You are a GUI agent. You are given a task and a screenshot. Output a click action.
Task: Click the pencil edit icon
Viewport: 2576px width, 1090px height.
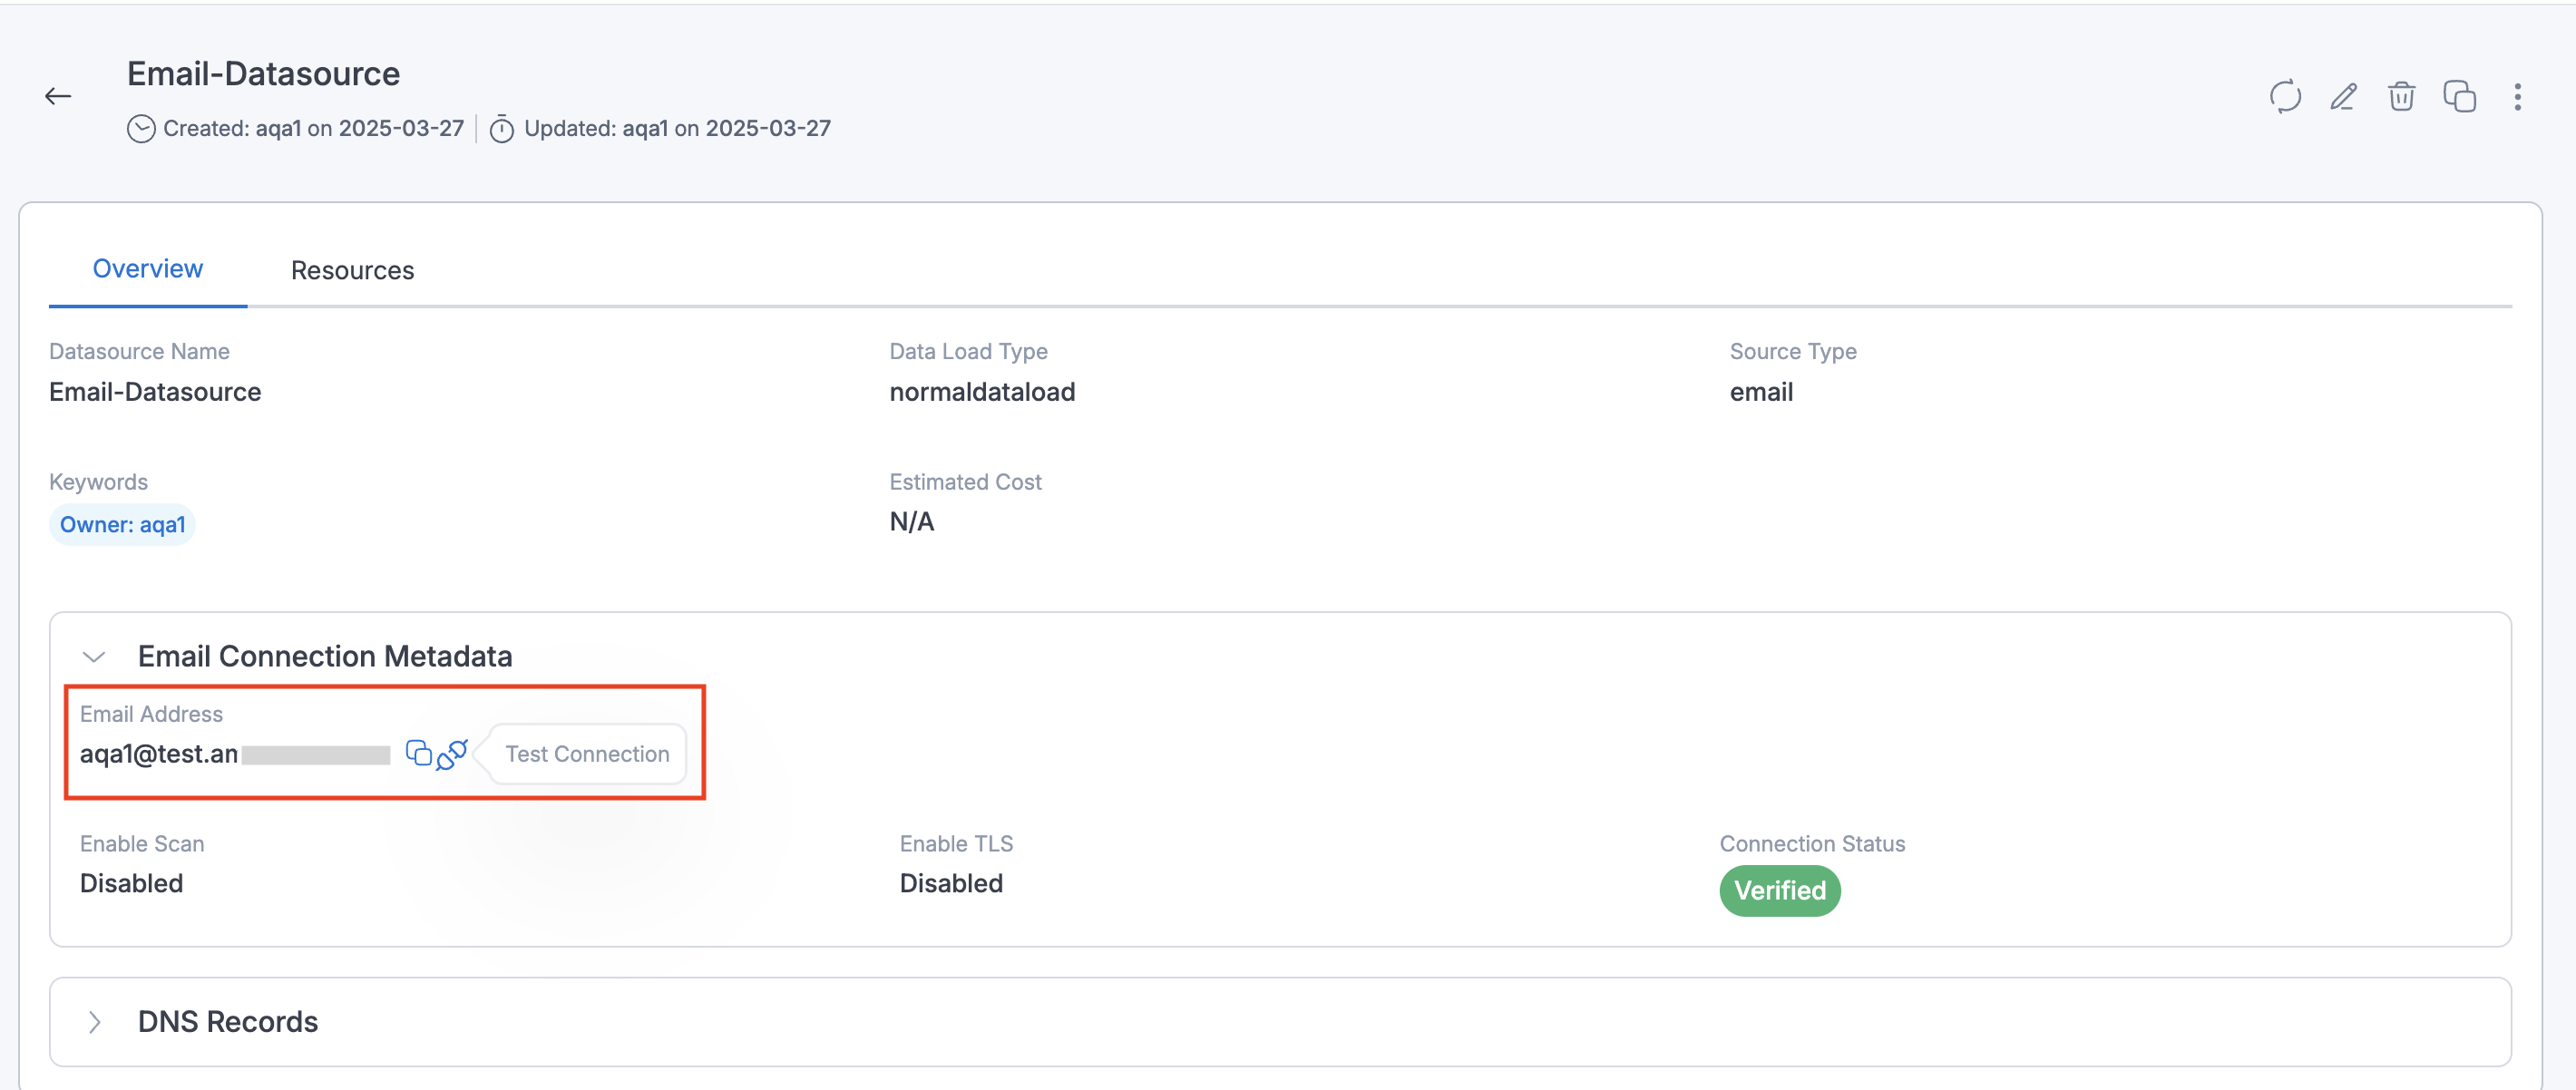pyautogui.click(x=2343, y=97)
